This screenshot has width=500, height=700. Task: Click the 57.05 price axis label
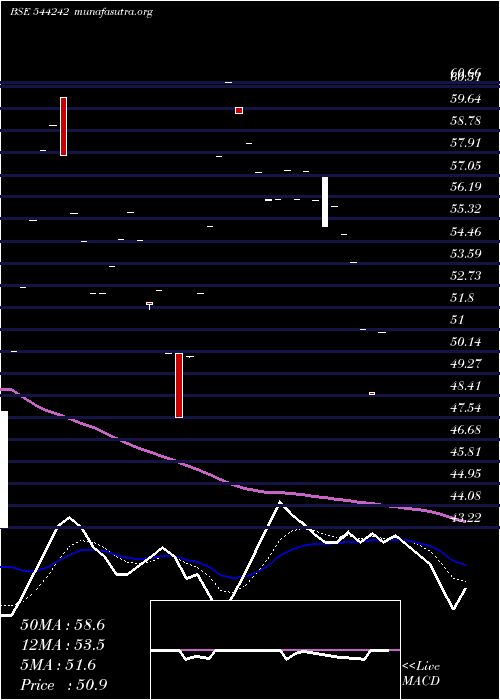tap(466, 166)
